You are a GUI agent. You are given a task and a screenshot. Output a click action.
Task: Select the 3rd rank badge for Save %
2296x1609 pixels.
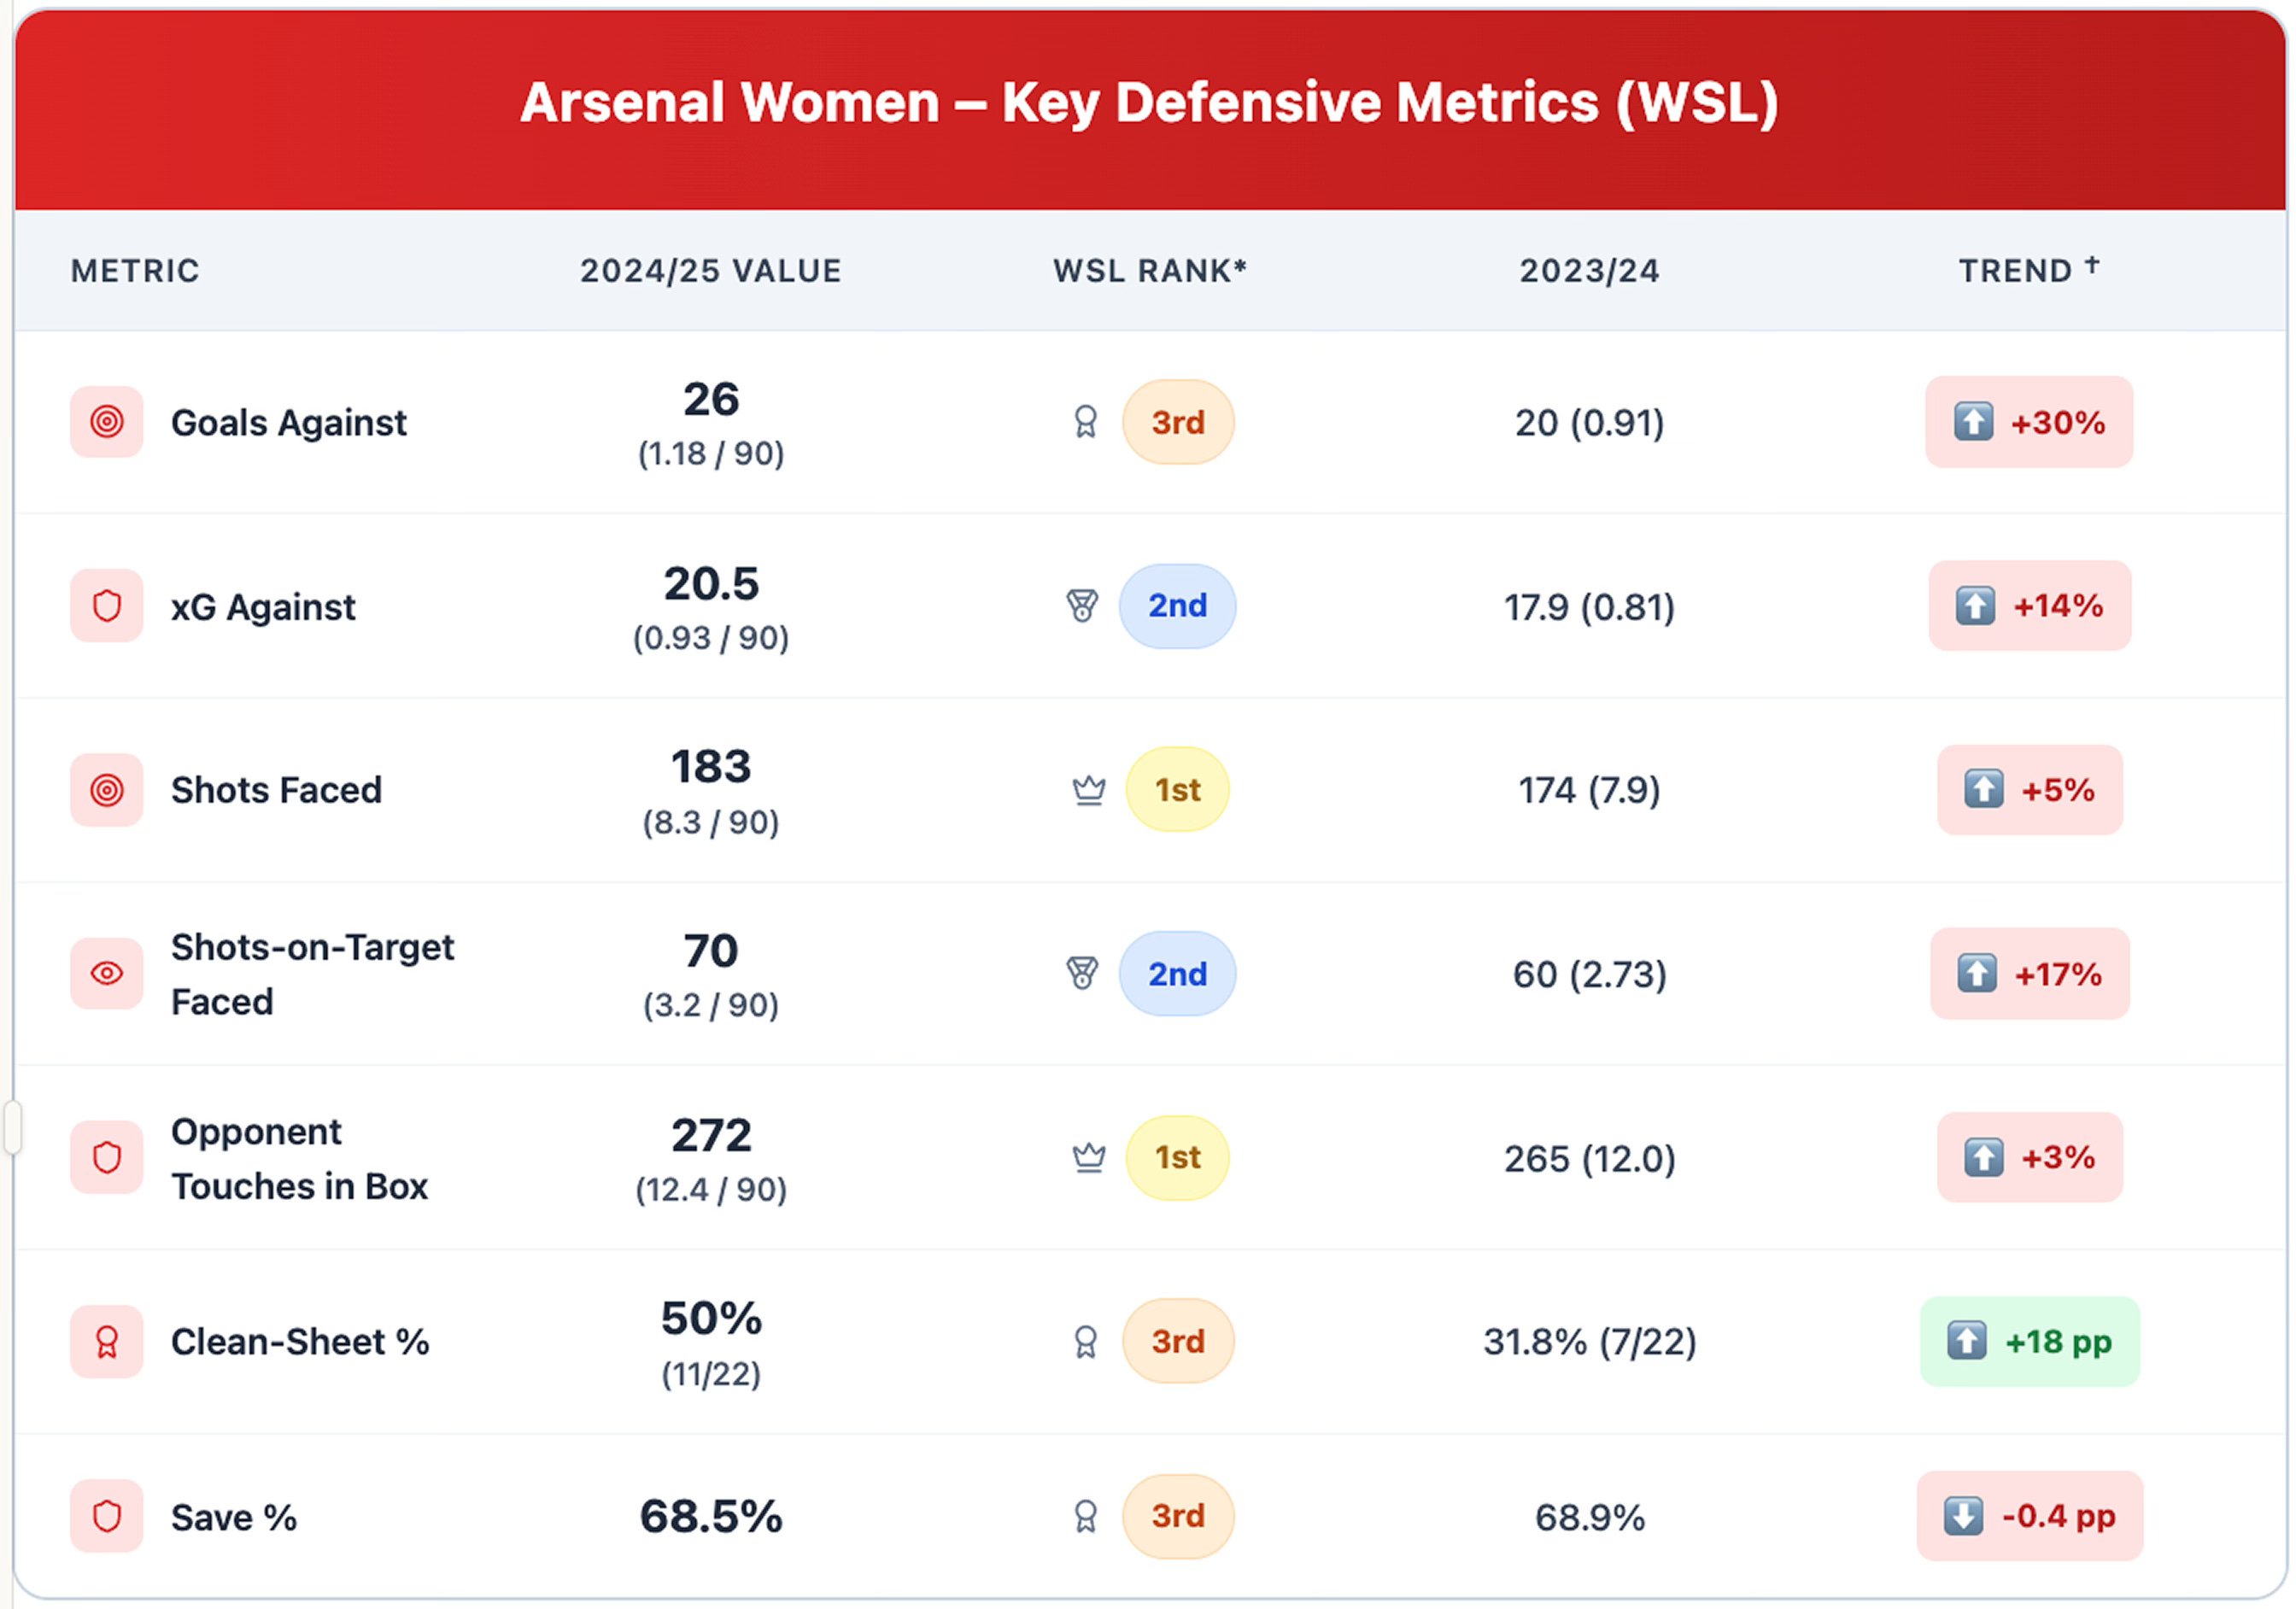pyautogui.click(x=1179, y=1516)
